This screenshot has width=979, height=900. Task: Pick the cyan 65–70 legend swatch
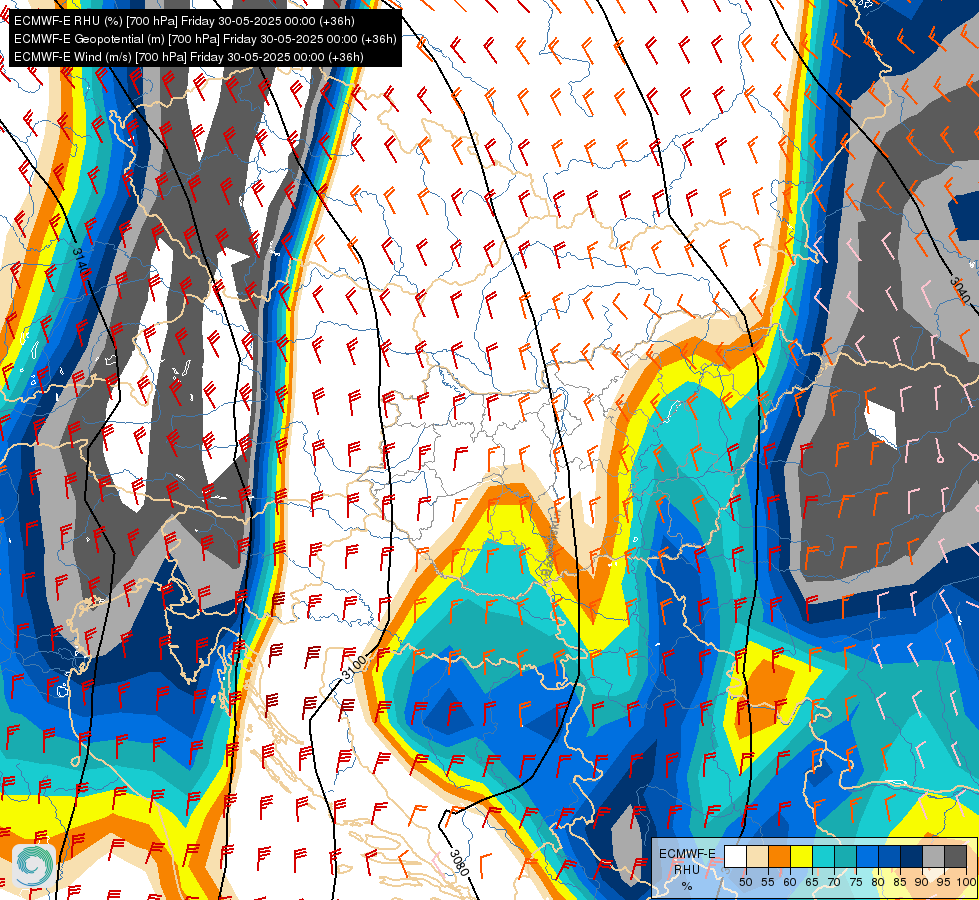824,856
